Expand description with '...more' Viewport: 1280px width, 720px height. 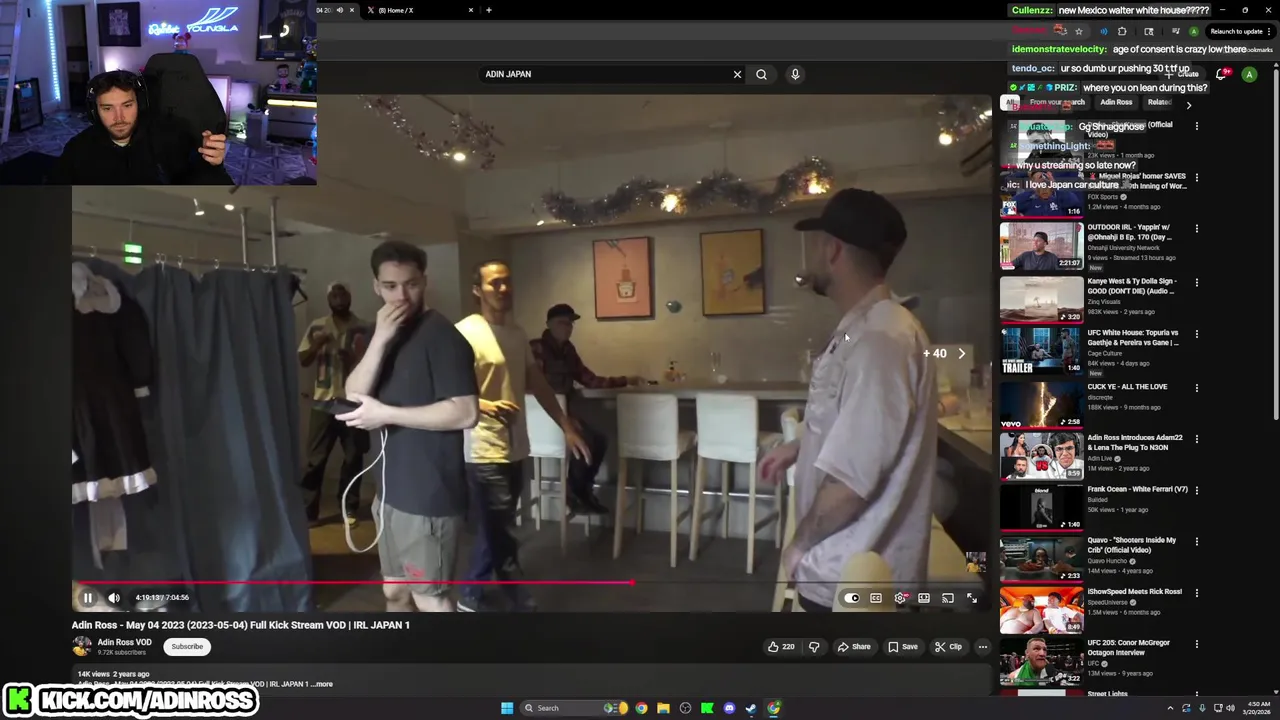point(322,684)
